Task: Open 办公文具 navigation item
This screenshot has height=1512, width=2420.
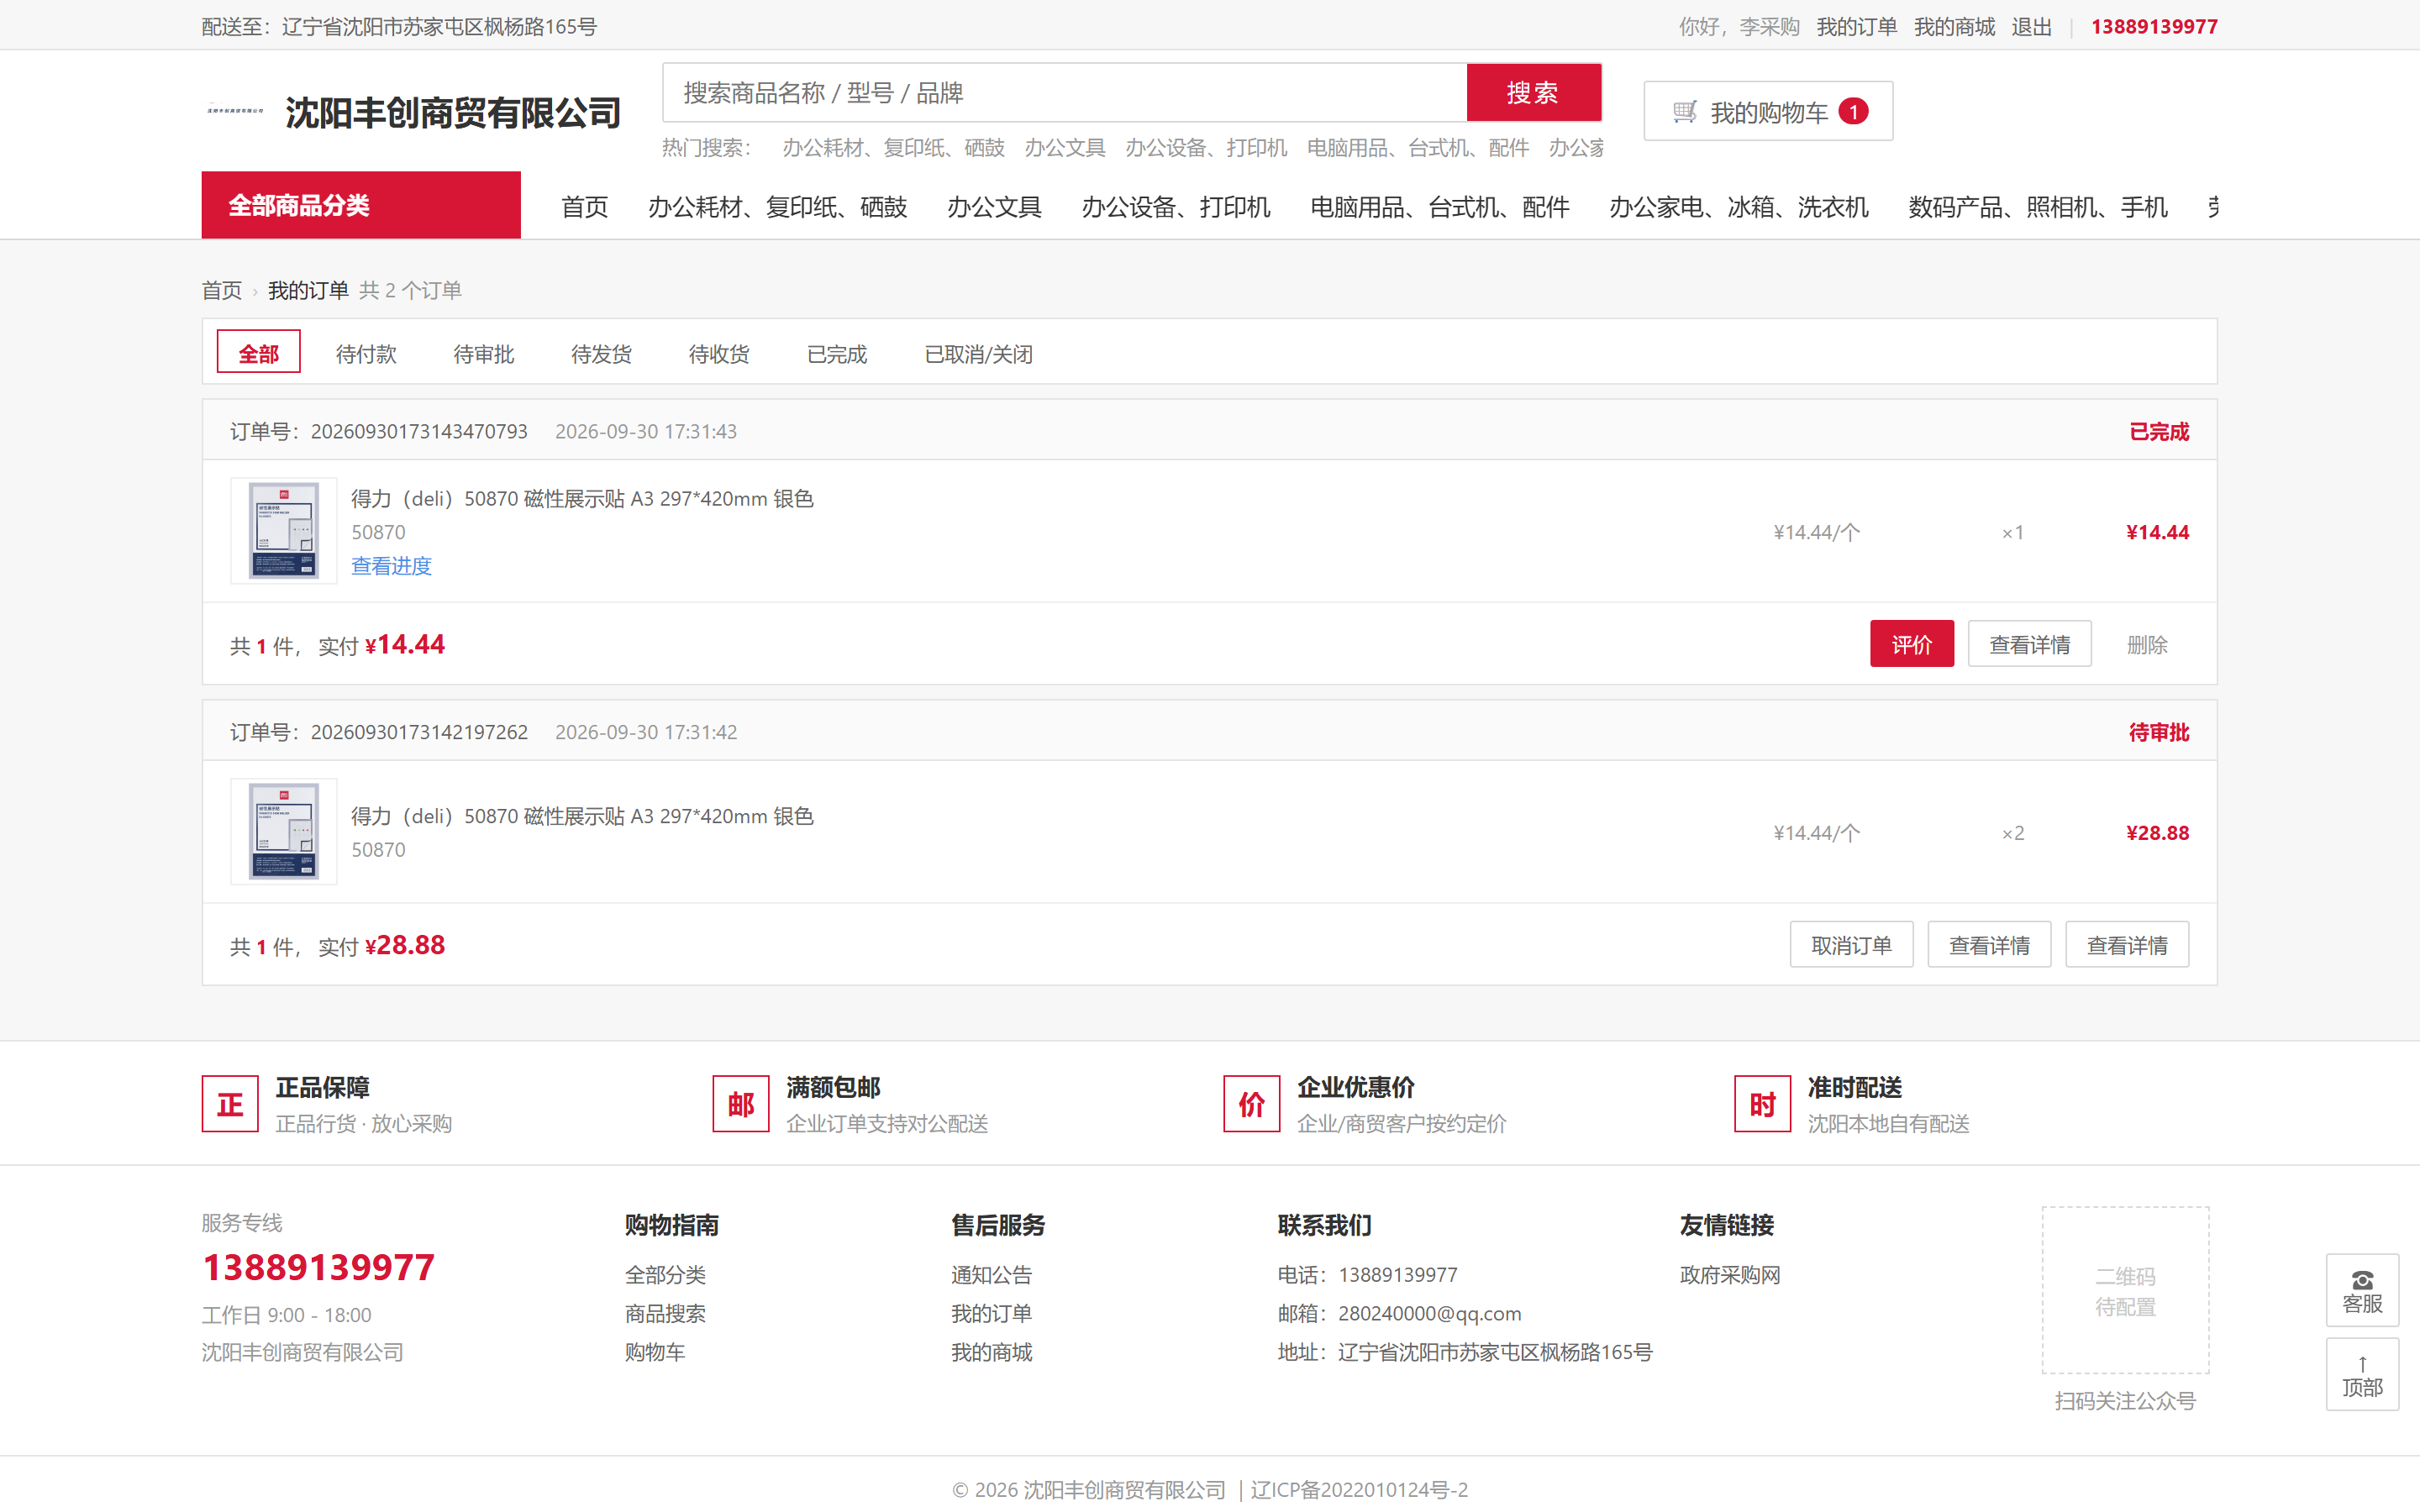Action: (x=994, y=207)
